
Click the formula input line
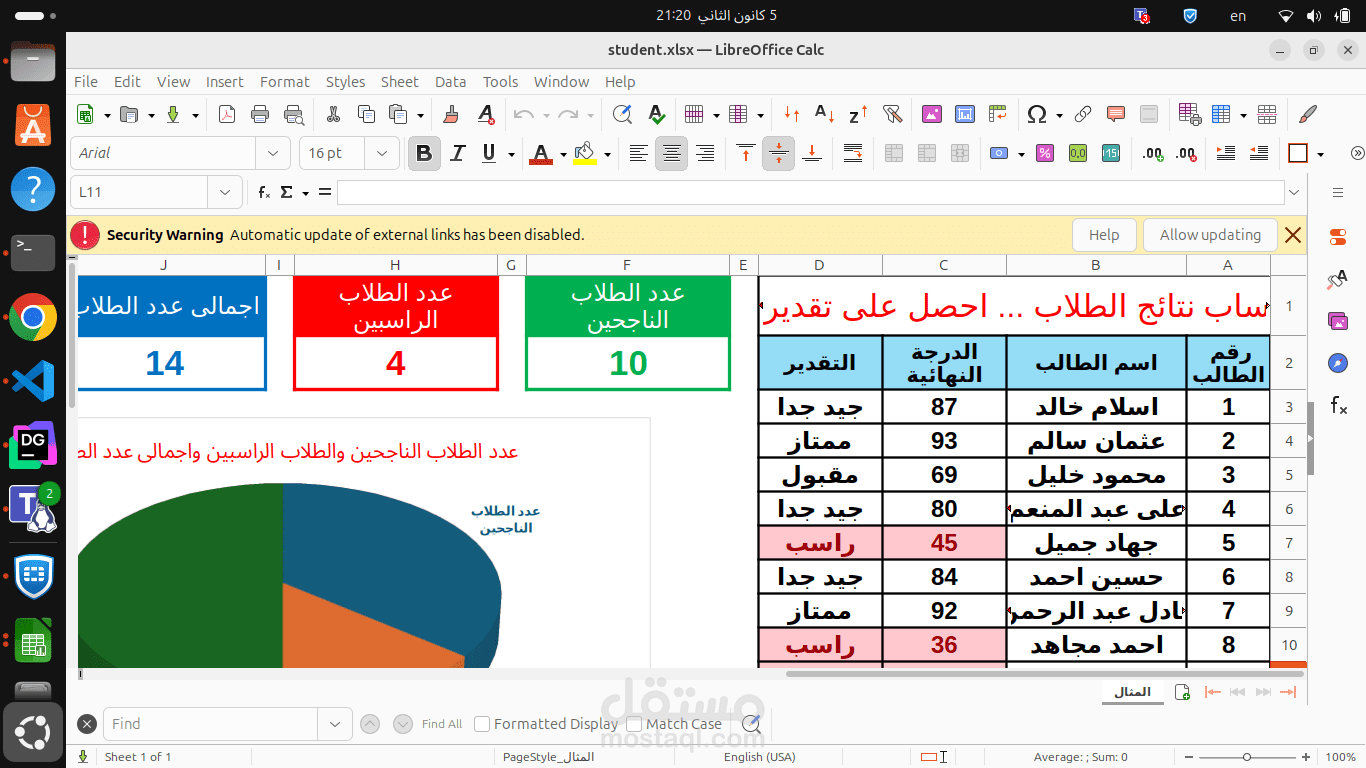(x=810, y=192)
